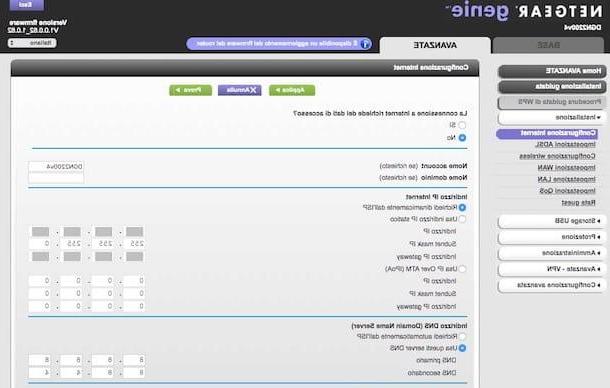Expand the Protezione sidebar section
This screenshot has height=388, width=610.
552,237
